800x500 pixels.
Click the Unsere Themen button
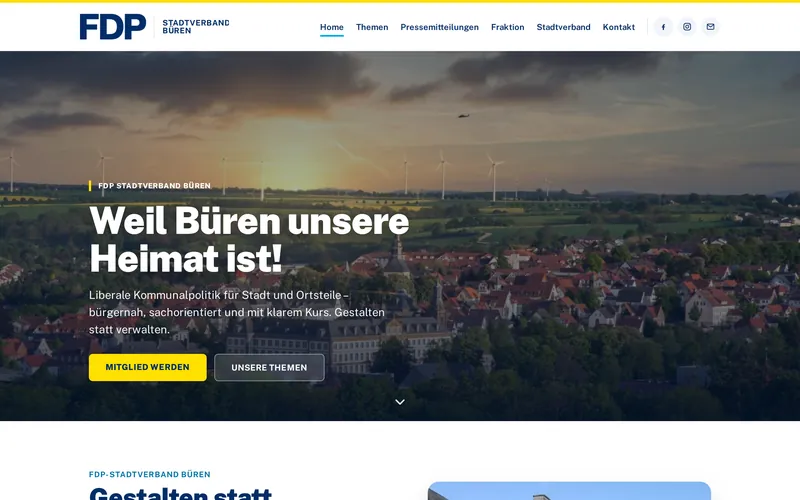pyautogui.click(x=269, y=367)
